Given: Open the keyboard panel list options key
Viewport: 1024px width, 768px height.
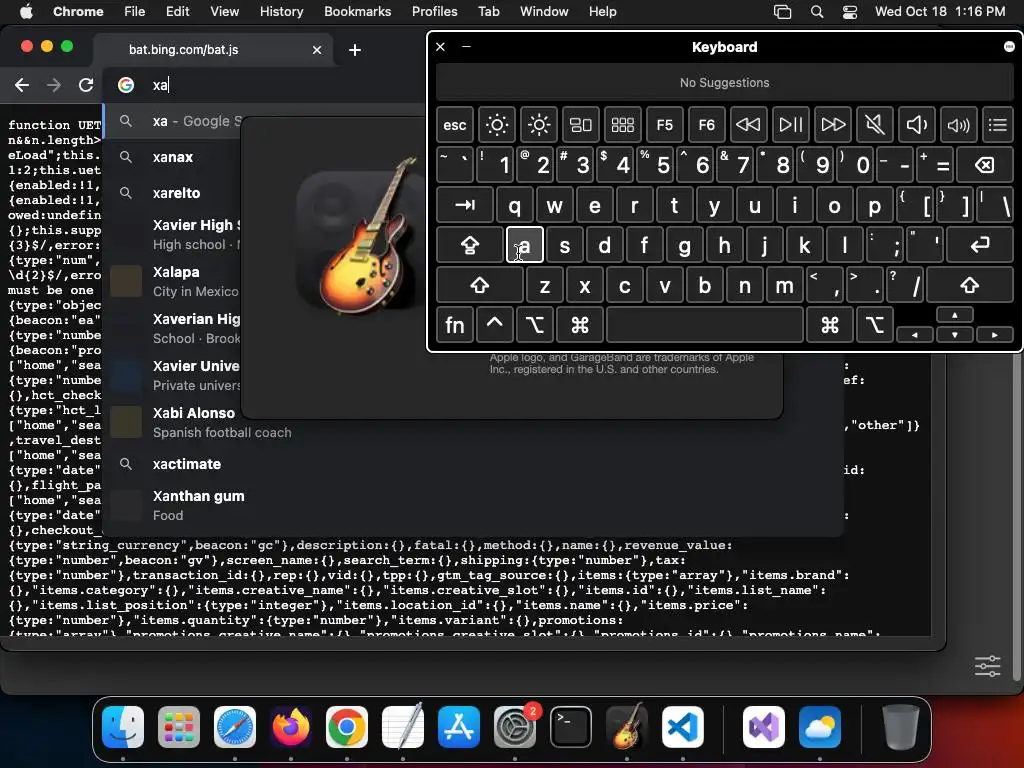Looking at the screenshot, I should coord(998,125).
